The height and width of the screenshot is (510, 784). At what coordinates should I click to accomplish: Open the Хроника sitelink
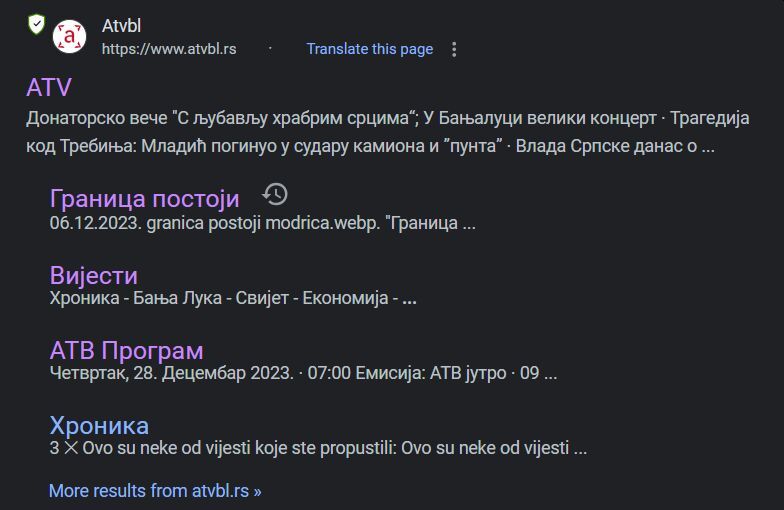click(99, 426)
